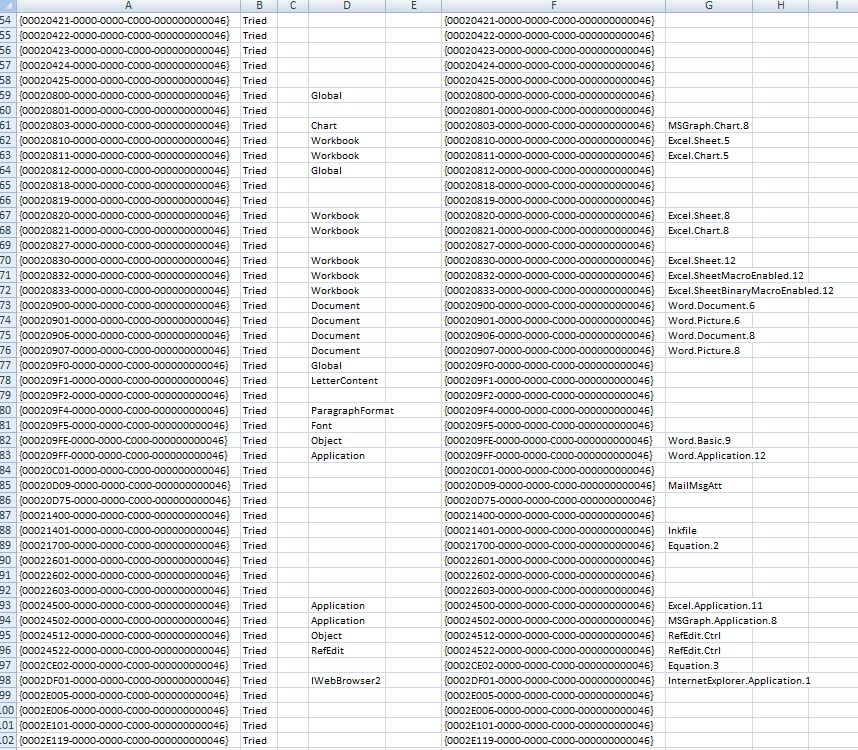Select column D header

click(347, 5)
